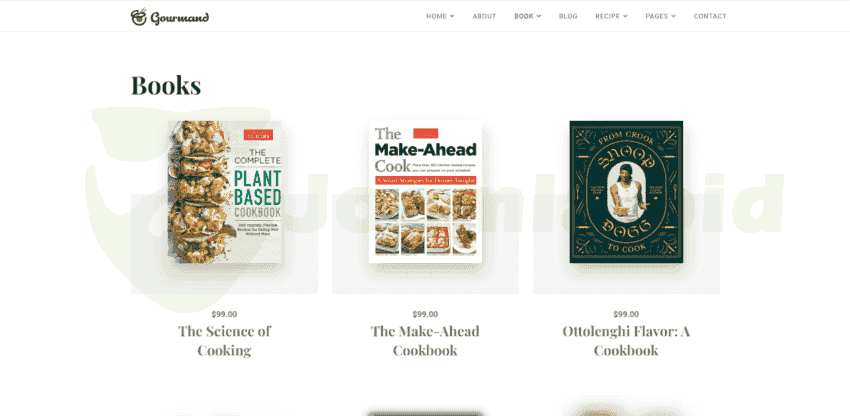Expand the Home dropdown chevron
Screen dimensions: 850x416
point(452,16)
